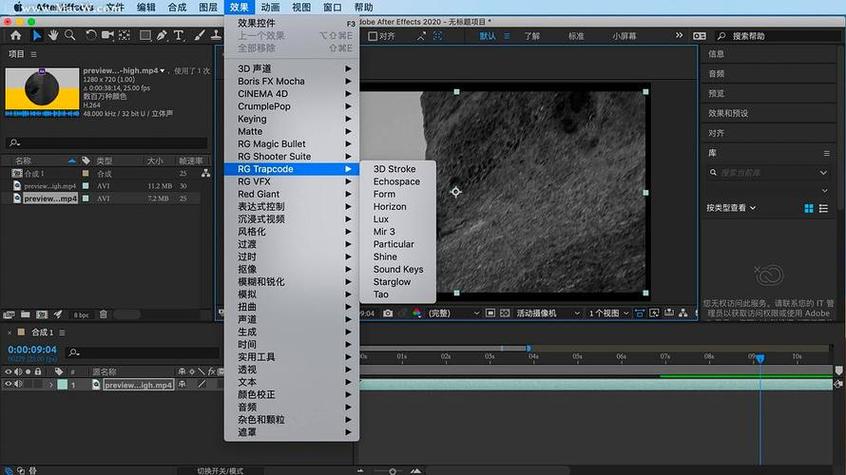Image resolution: width=846 pixels, height=475 pixels.
Task: Select the Type text tool
Action: coord(179,36)
